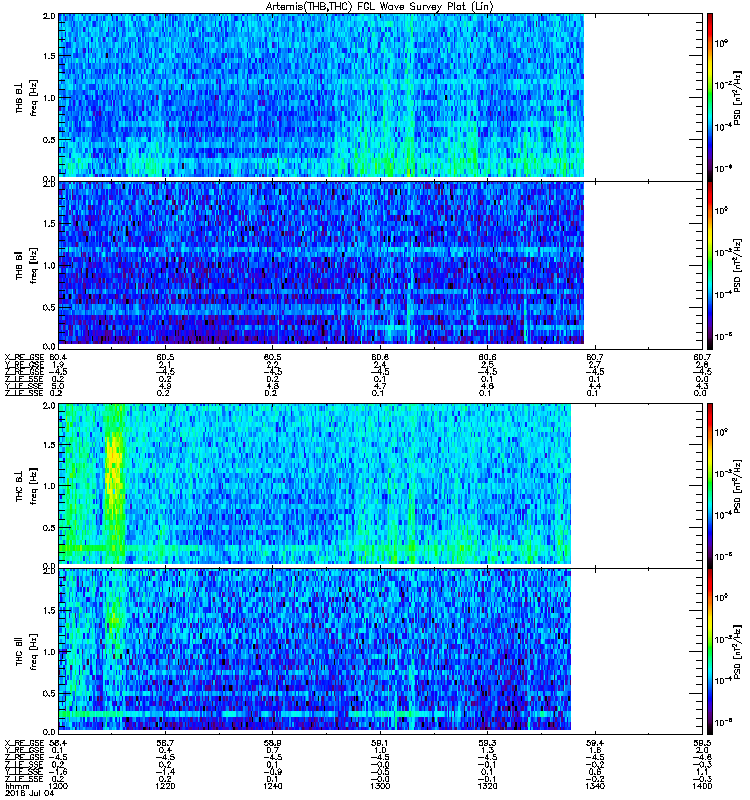Click the 1.5 frequency tick of THC B⊥ panel

pos(49,445)
